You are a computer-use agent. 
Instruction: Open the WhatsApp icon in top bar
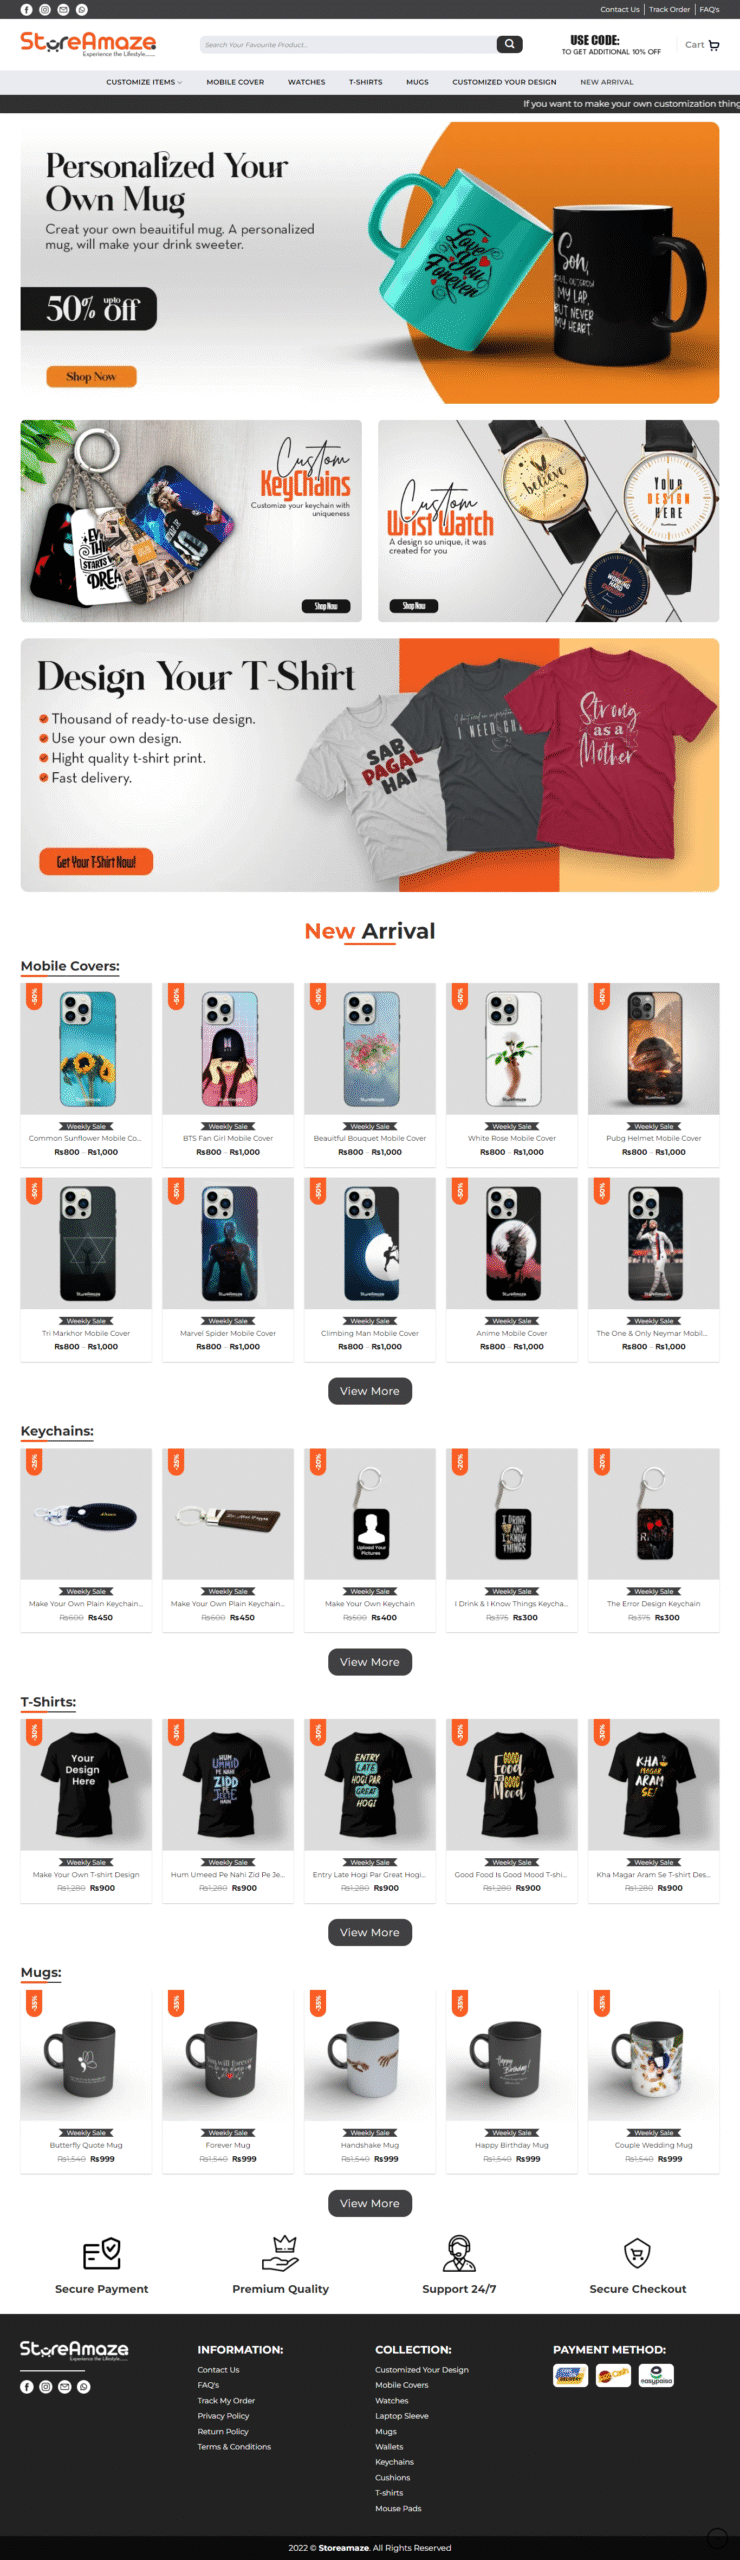pos(82,9)
